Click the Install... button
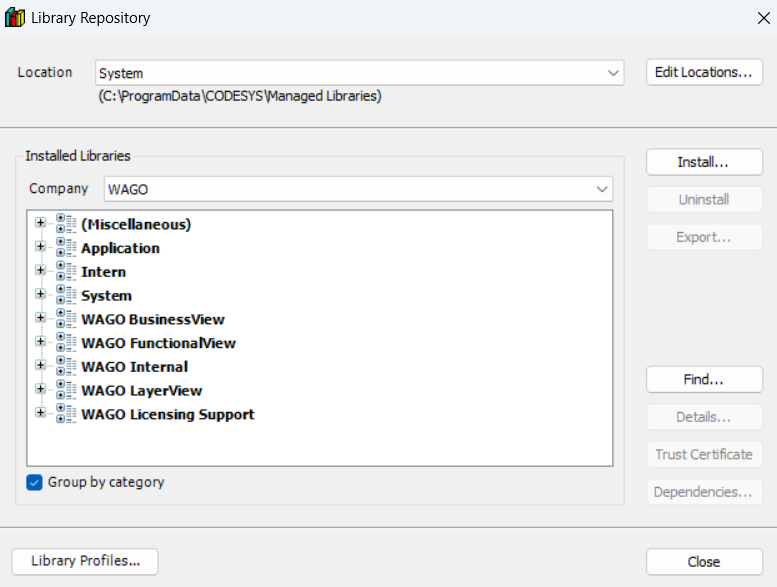The width and height of the screenshot is (777, 587). pyautogui.click(x=704, y=162)
